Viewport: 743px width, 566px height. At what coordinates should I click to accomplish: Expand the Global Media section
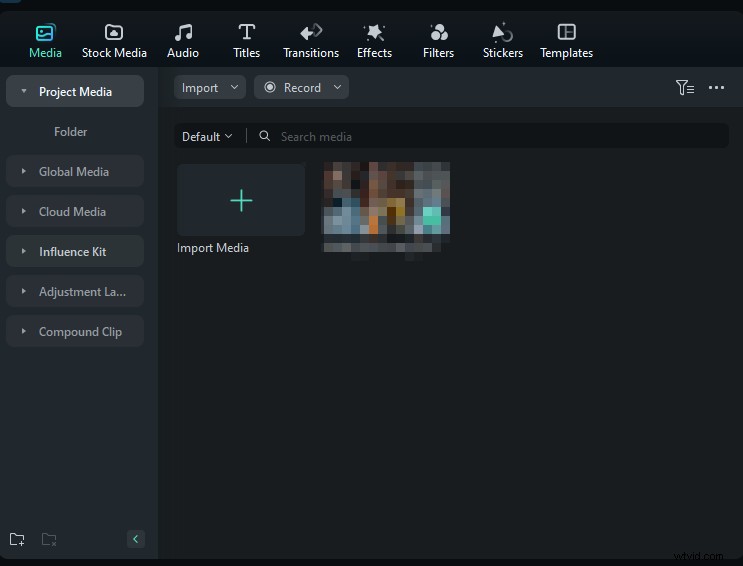pyautogui.click(x=74, y=171)
